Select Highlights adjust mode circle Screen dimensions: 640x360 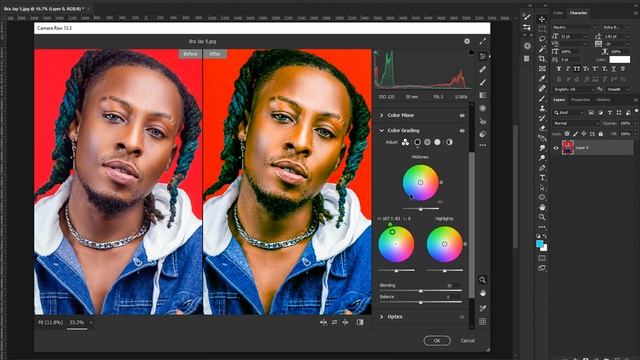click(438, 142)
